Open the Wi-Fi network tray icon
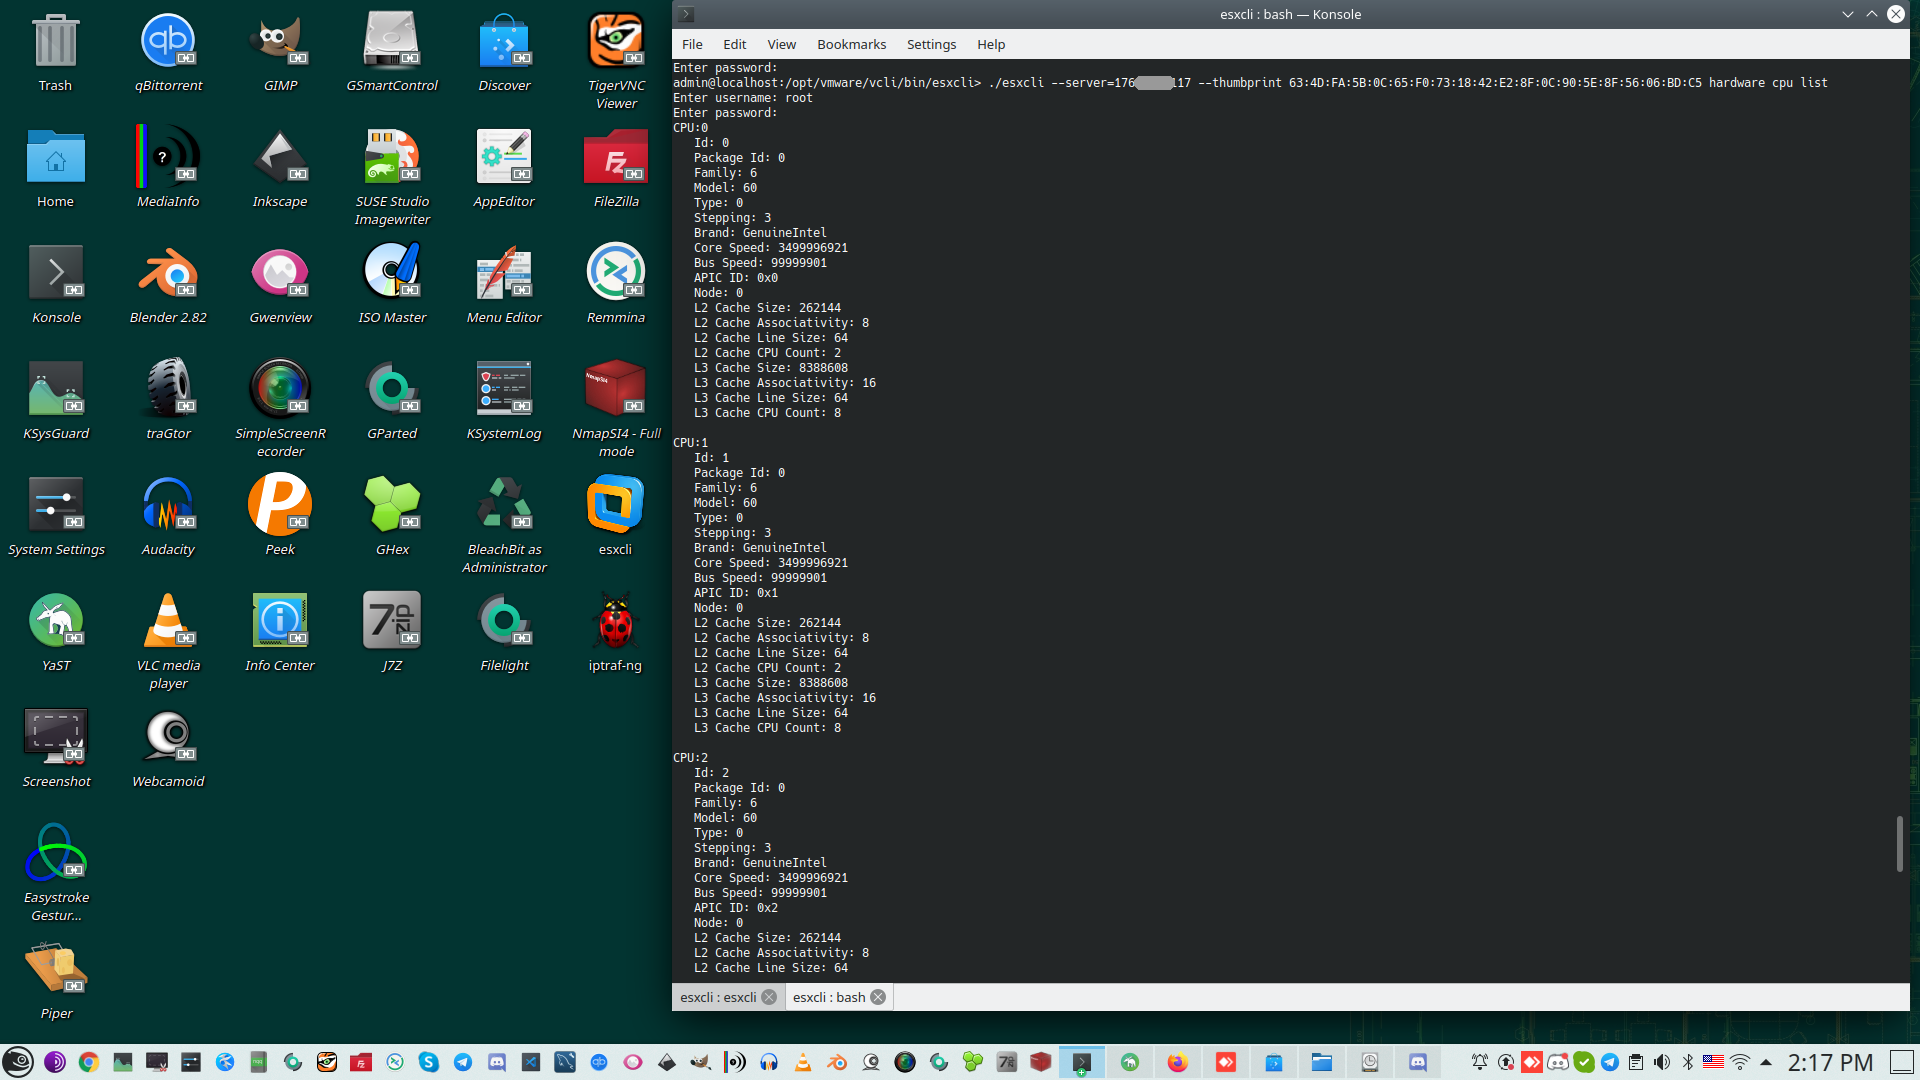 (1740, 1062)
